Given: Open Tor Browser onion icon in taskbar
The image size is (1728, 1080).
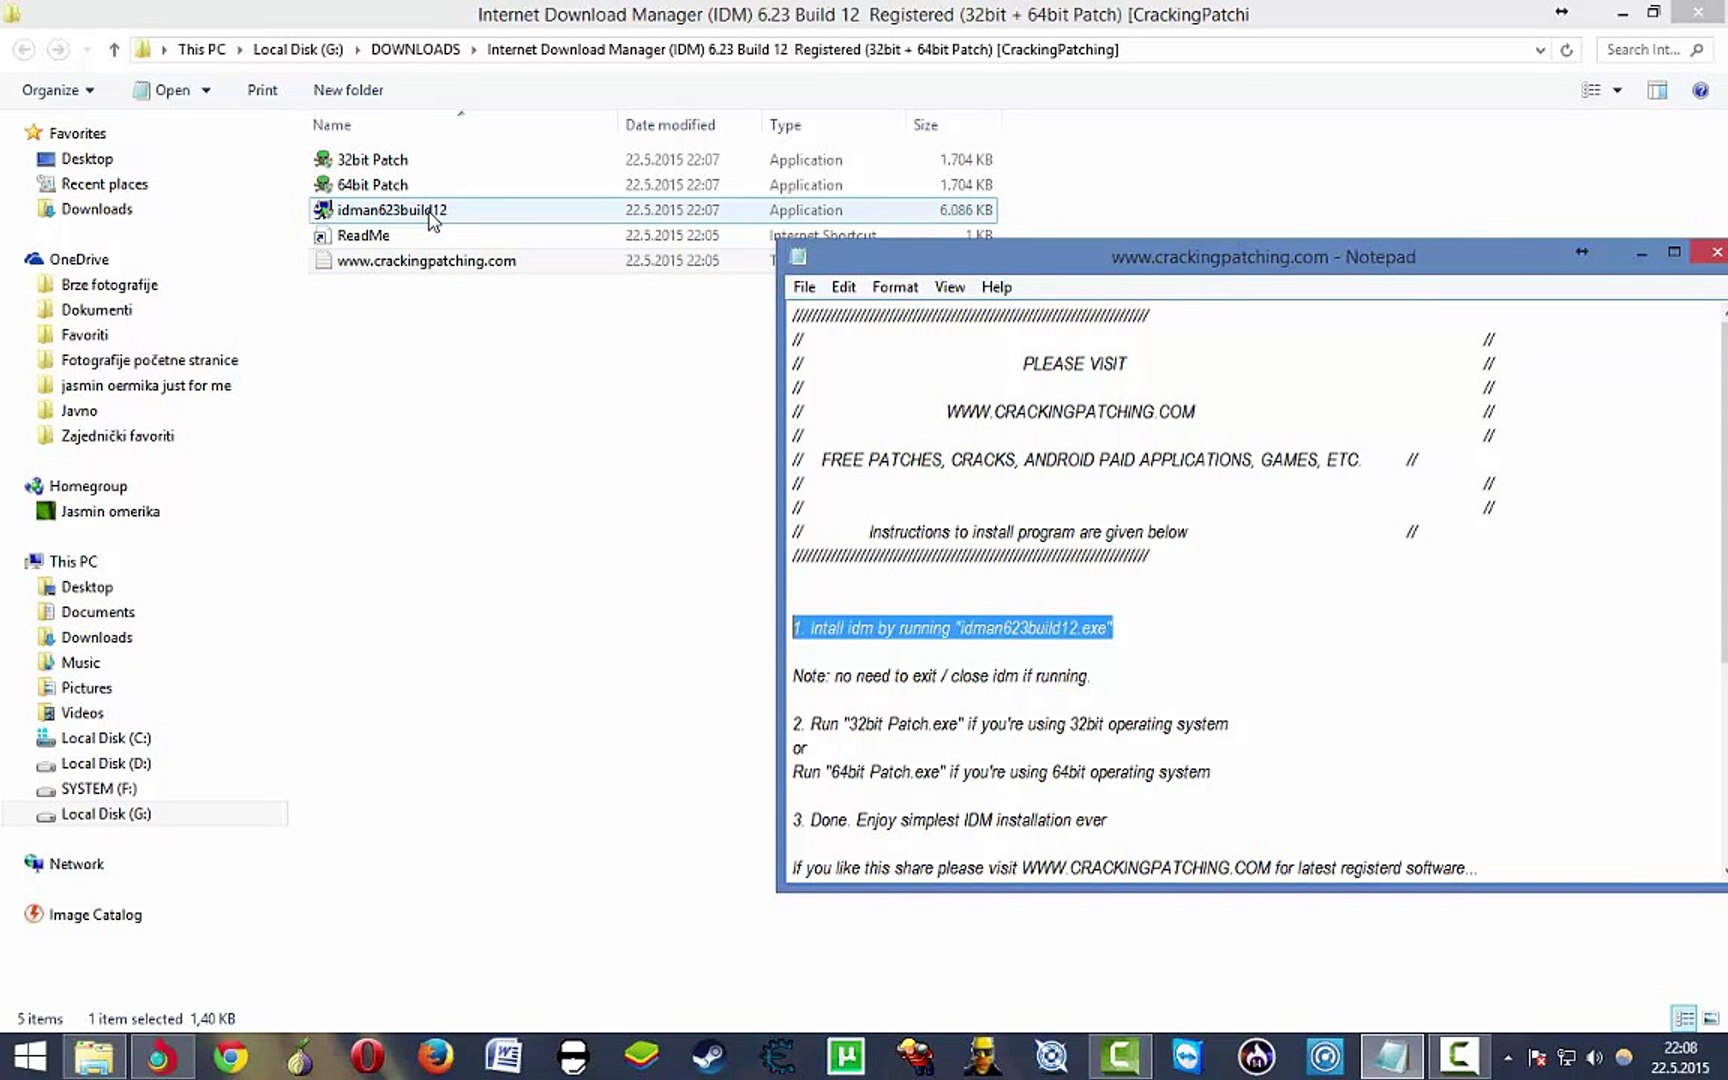Looking at the screenshot, I should coord(299,1057).
